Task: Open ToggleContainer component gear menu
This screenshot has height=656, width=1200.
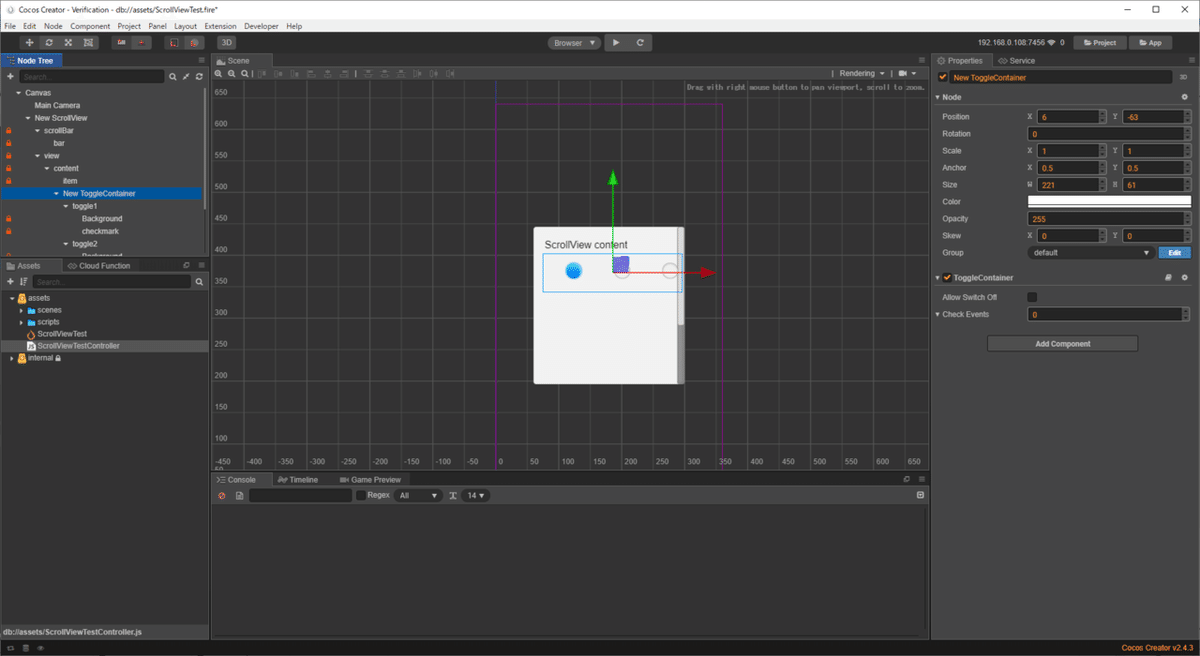Action: coord(1184,278)
